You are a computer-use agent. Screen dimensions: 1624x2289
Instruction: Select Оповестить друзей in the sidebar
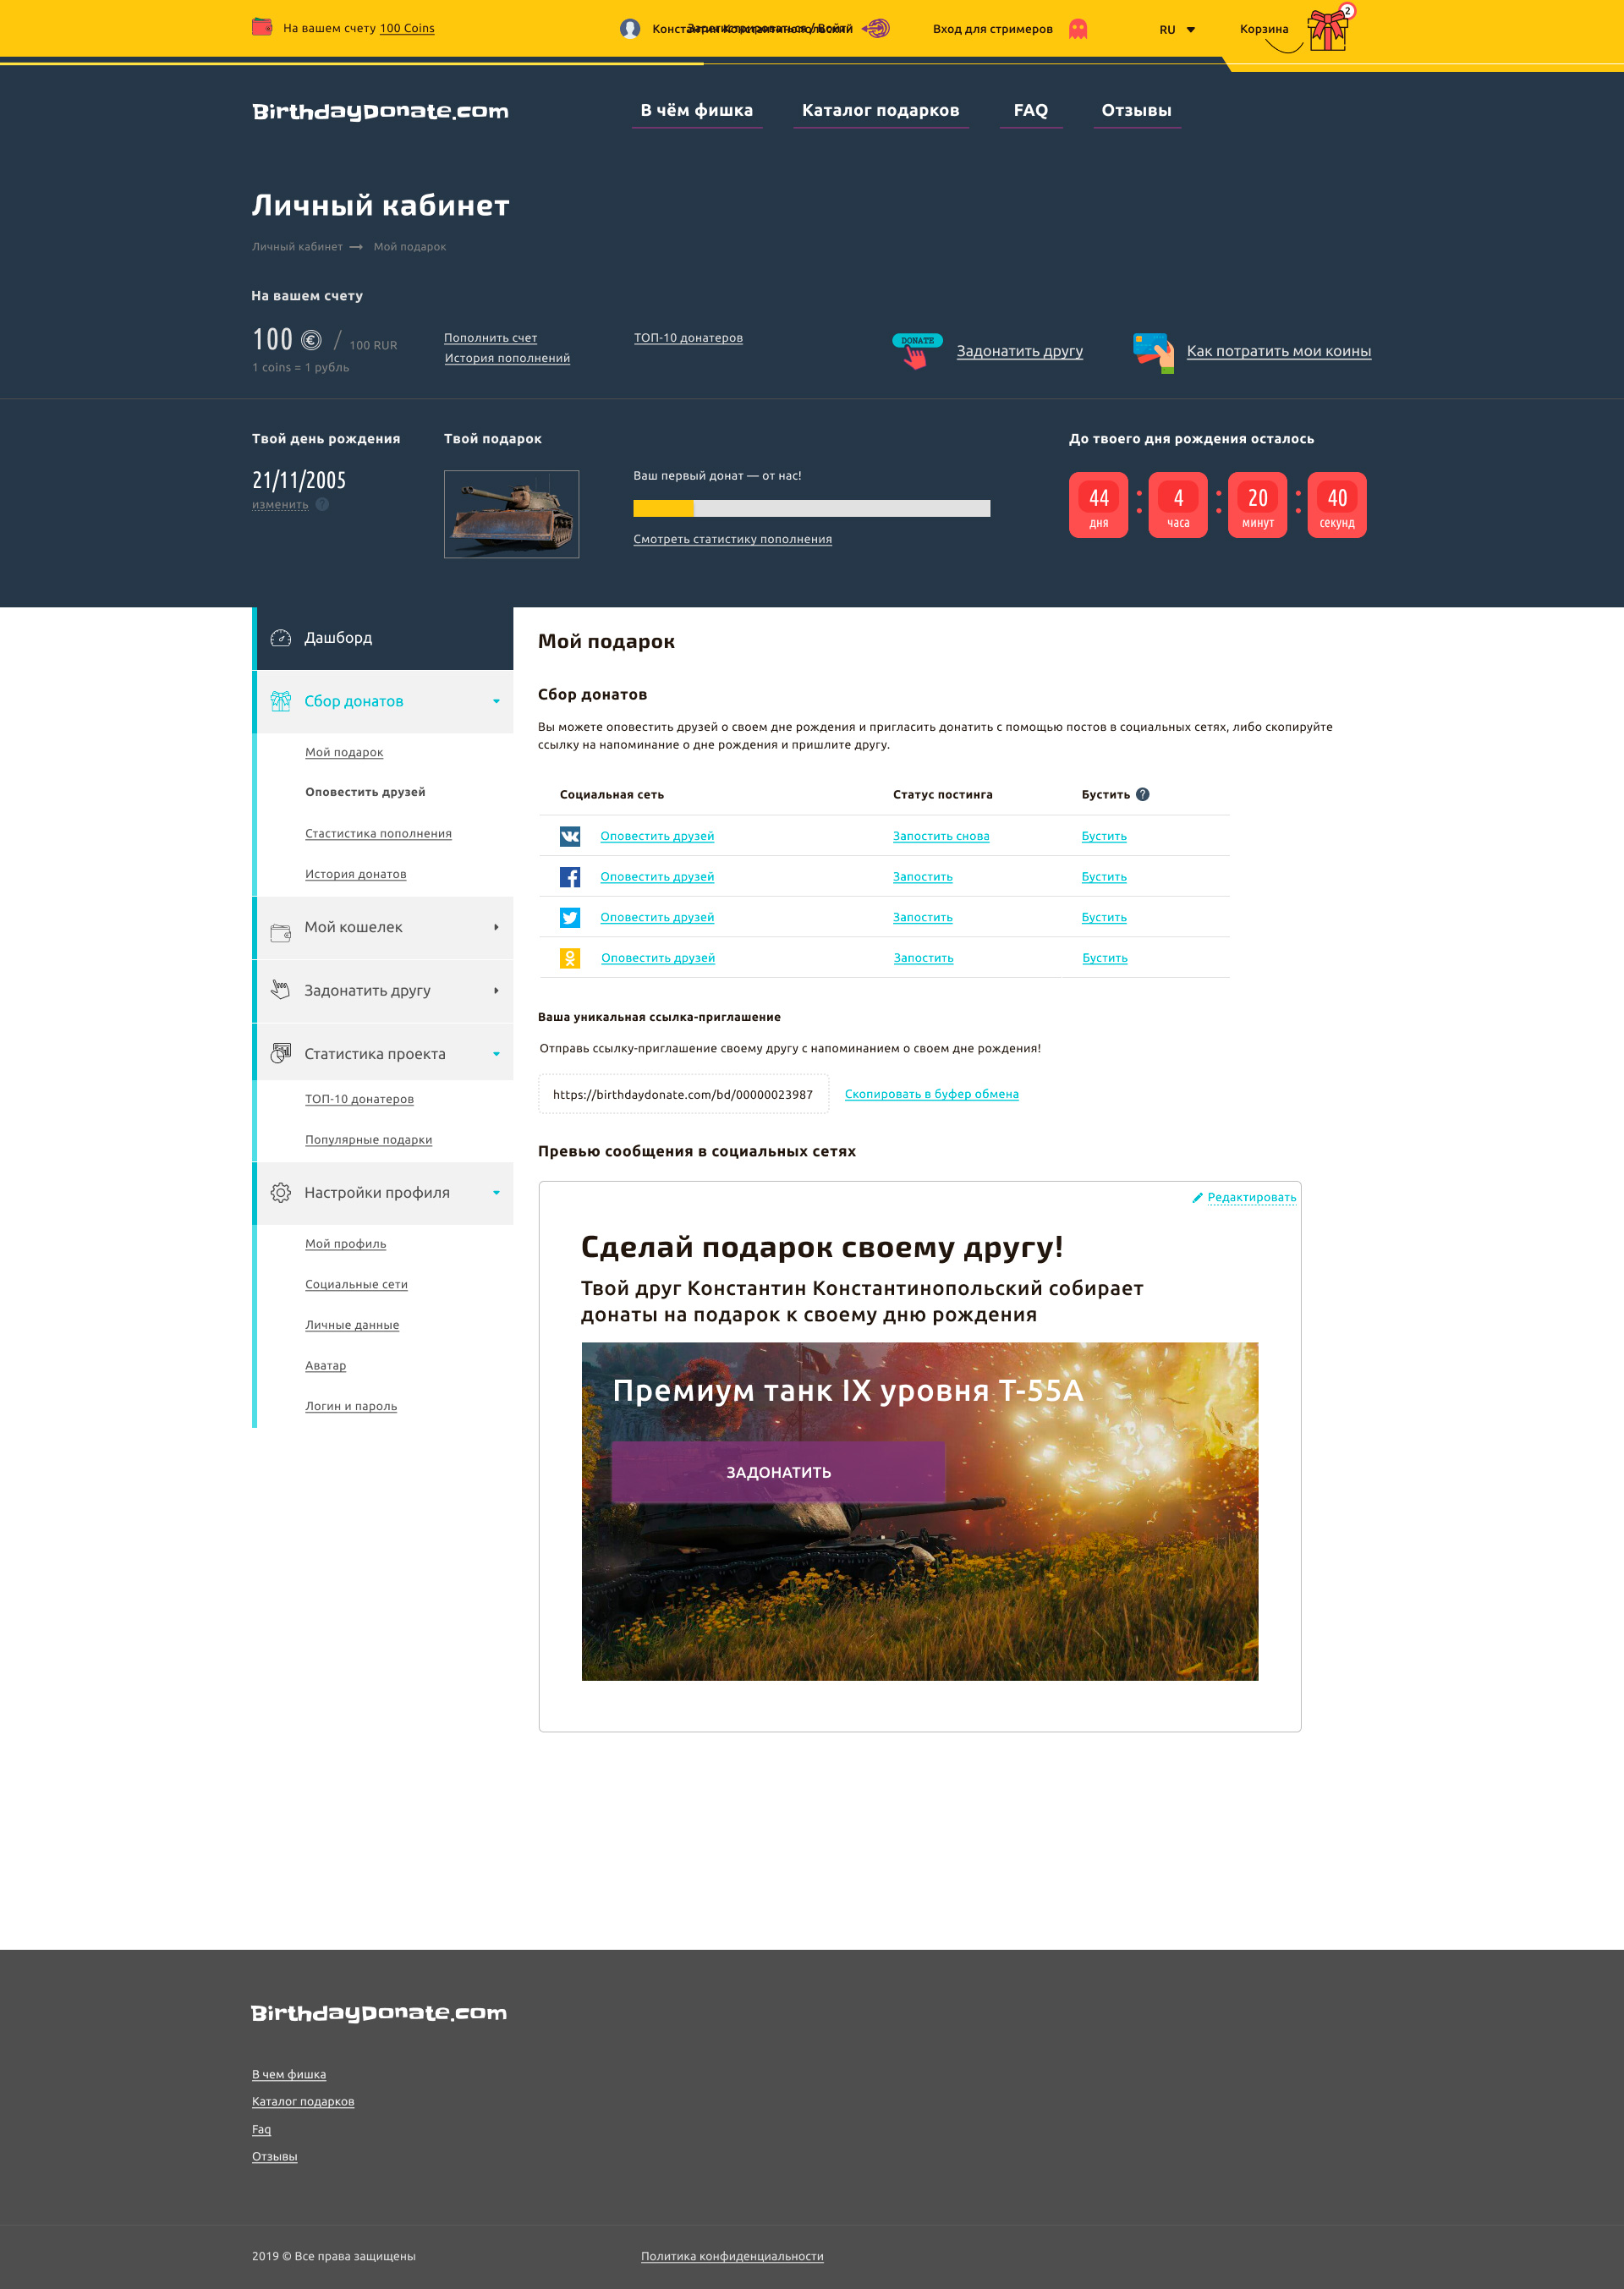click(365, 792)
